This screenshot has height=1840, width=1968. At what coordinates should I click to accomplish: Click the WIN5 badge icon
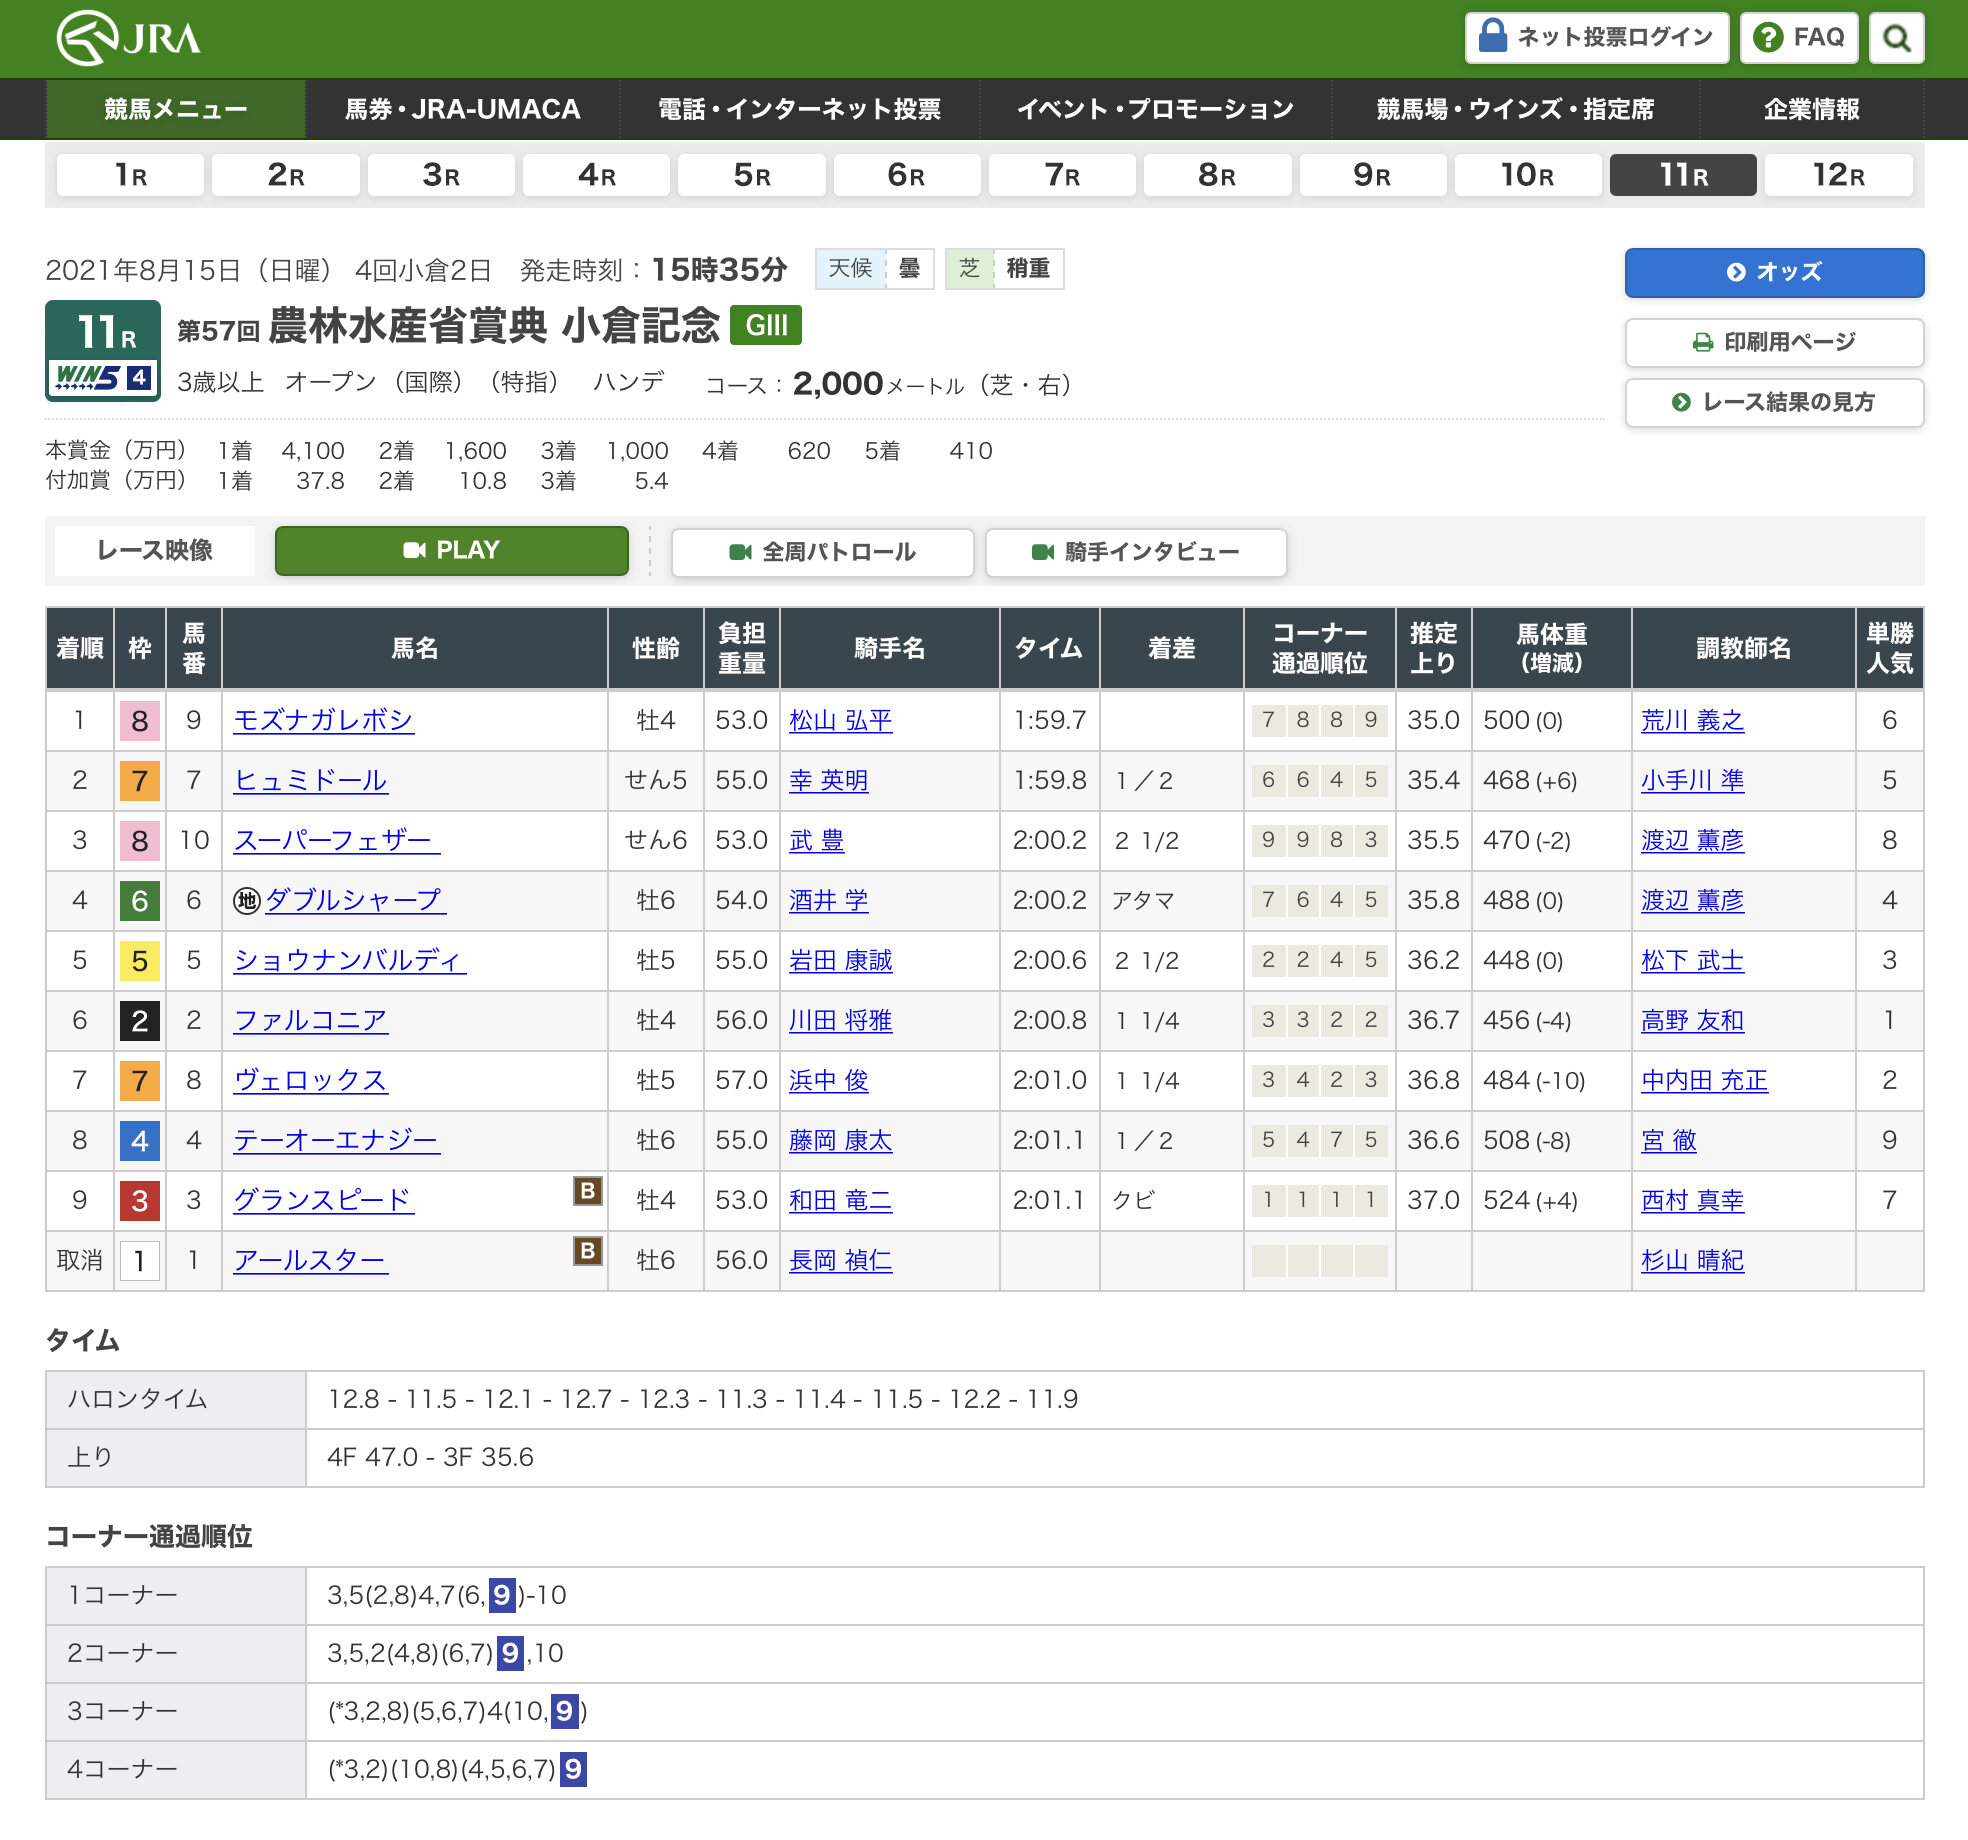tap(103, 377)
